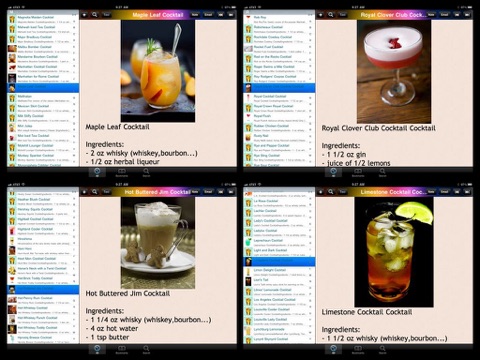Tap magnifier icon in Limestone Cocktail toolbar

(x=331, y=192)
